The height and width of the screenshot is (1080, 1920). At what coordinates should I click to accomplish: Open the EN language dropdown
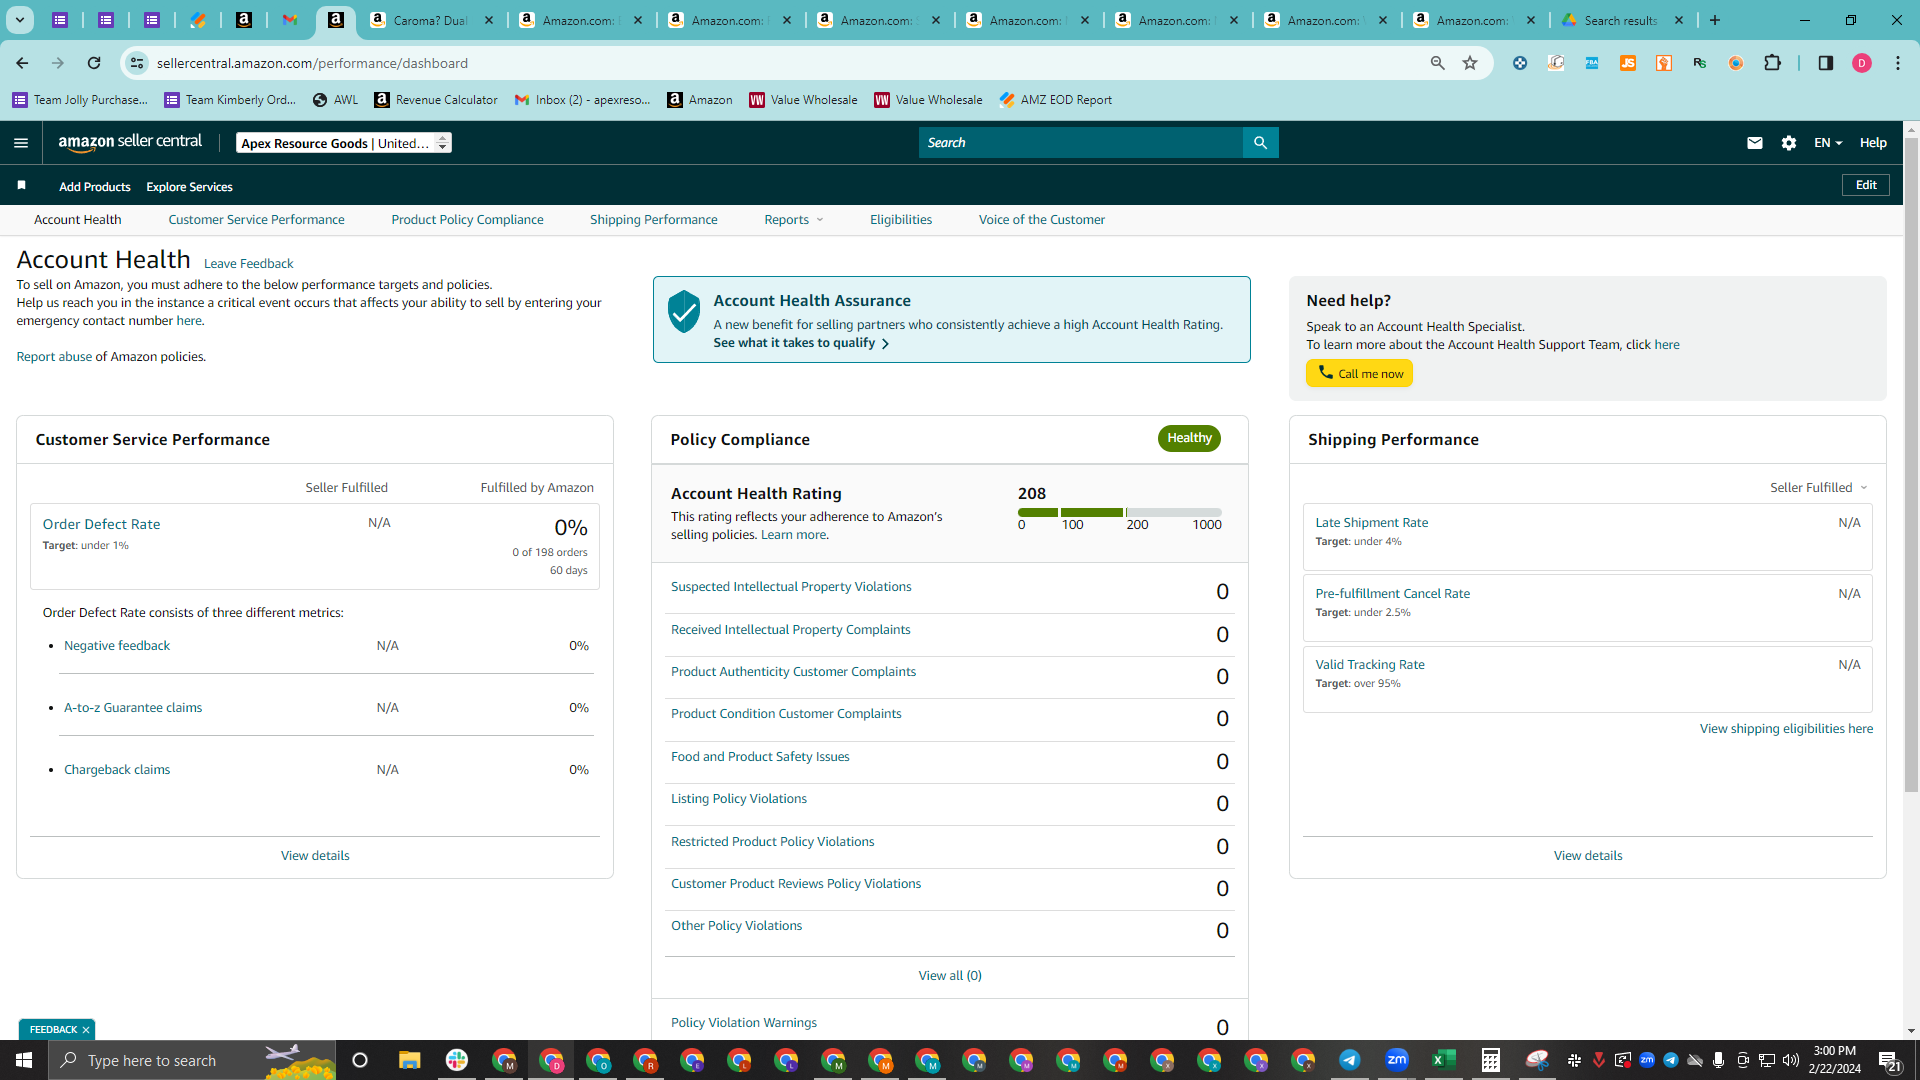(x=1828, y=143)
